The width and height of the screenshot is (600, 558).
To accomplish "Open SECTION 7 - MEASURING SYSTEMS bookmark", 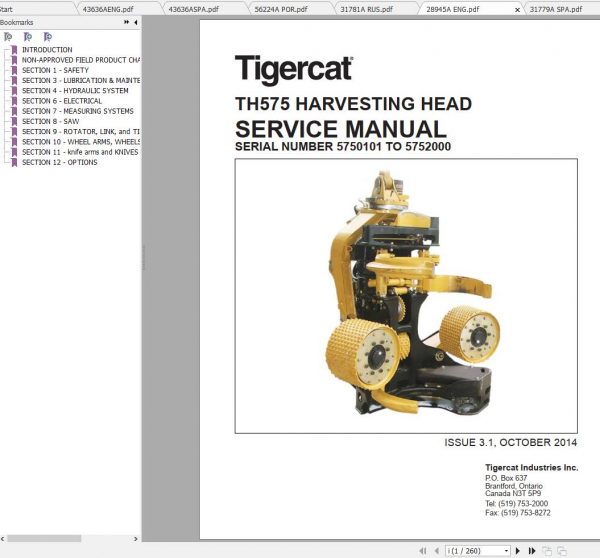I will [78, 111].
